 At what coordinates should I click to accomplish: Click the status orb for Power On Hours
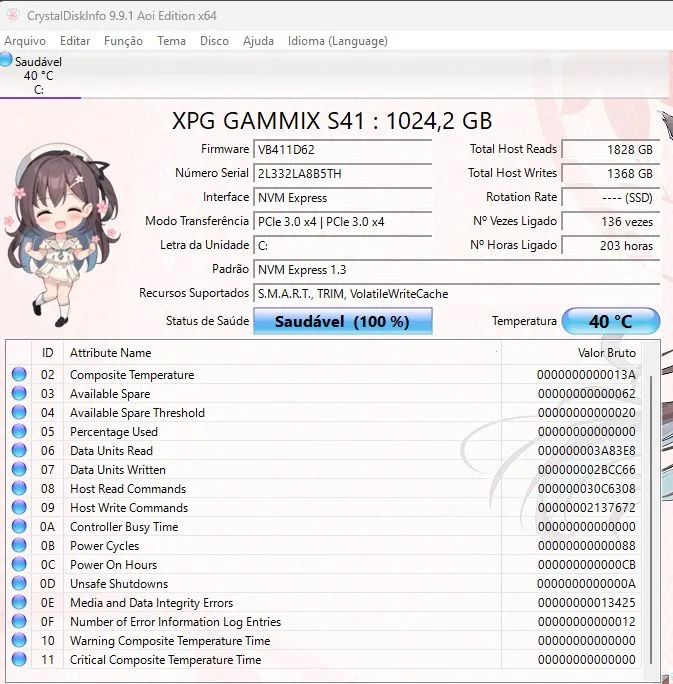[19, 564]
